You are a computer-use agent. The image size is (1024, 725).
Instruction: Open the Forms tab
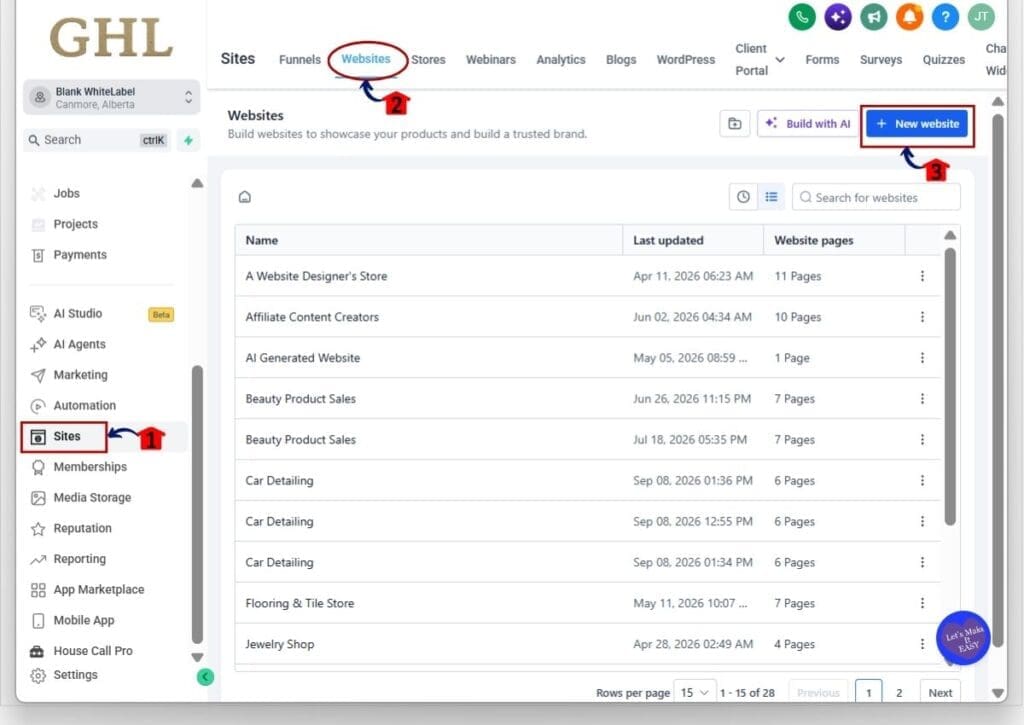tap(822, 59)
